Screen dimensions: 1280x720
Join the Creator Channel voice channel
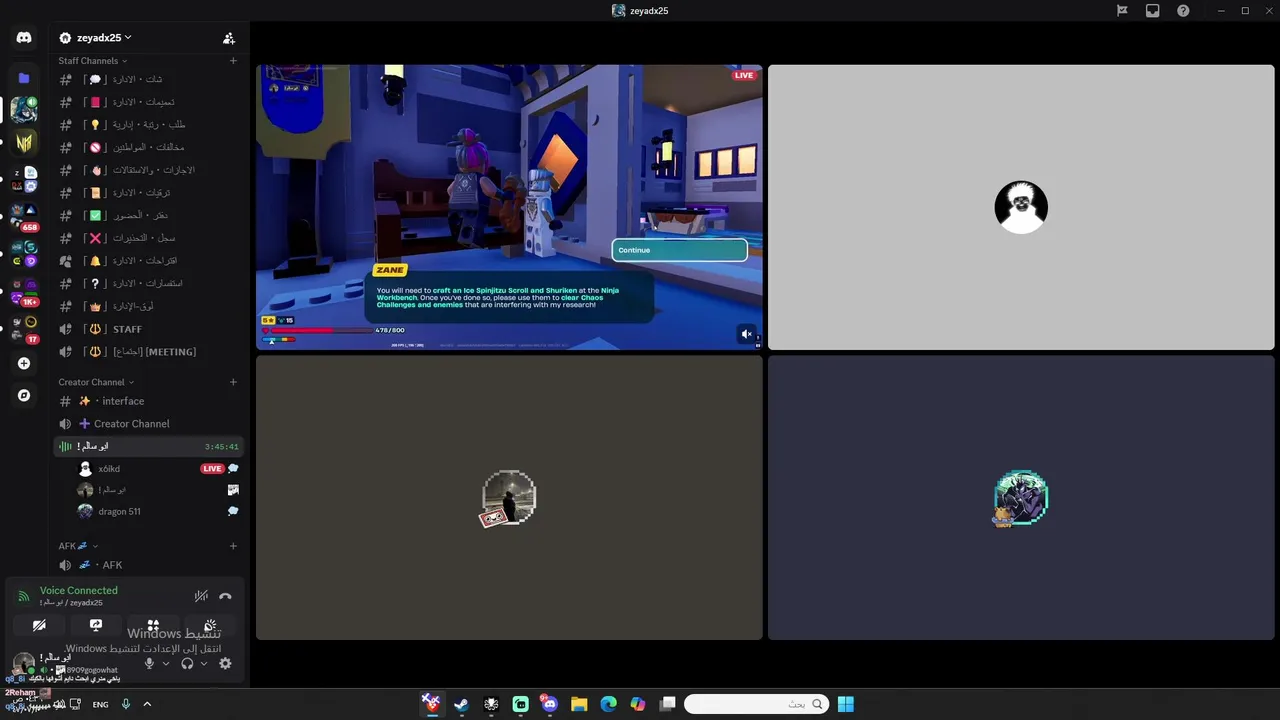coord(148,424)
